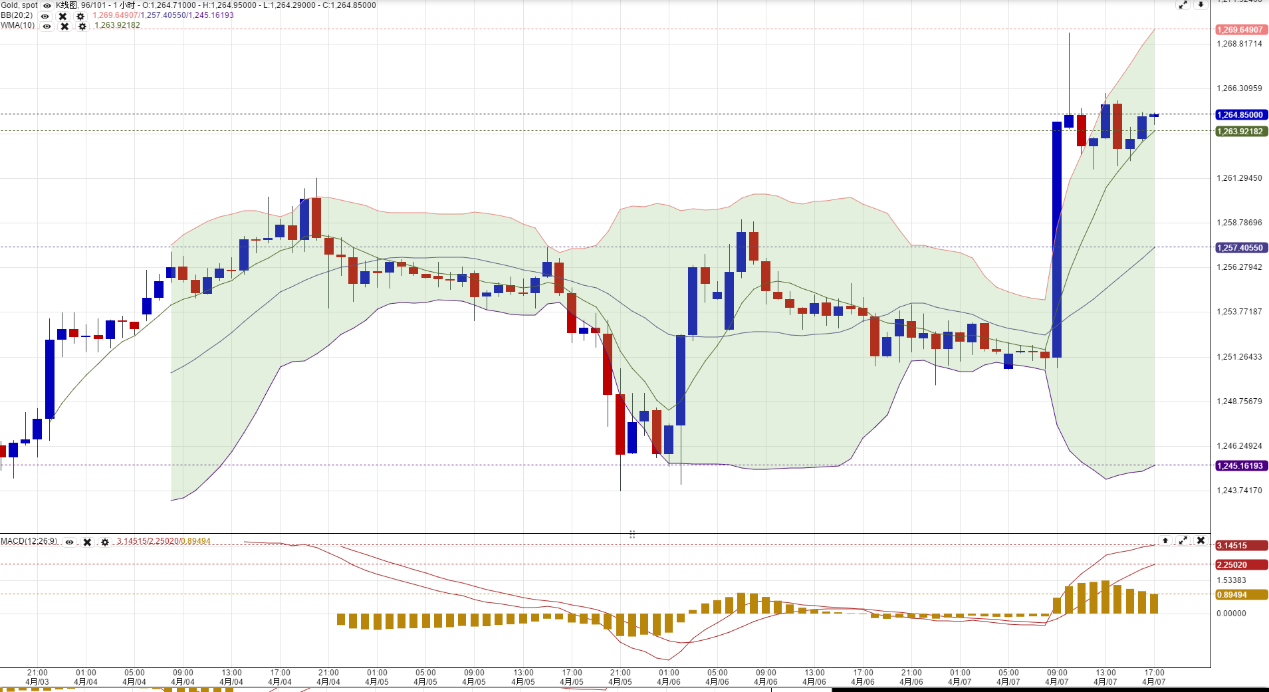Viewport: 1269px width, 692px height.
Task: Click price axis tick 1,261.29450
Action: pyautogui.click(x=1239, y=178)
